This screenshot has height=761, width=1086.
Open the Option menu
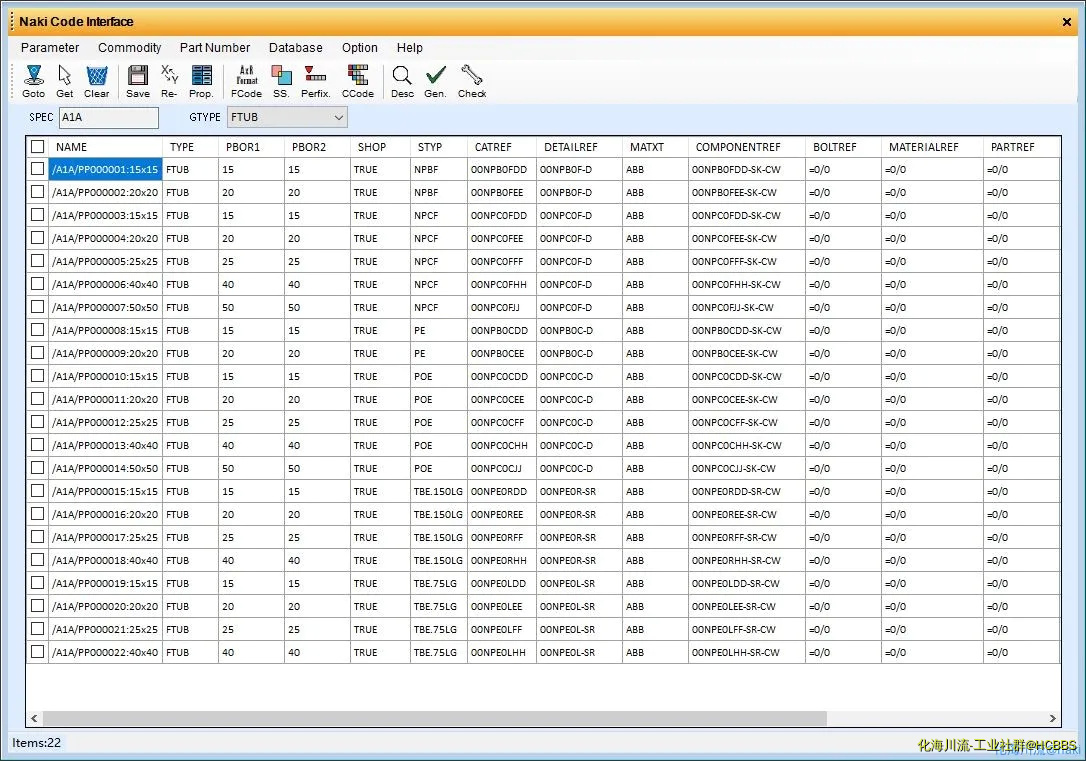[x=359, y=48]
